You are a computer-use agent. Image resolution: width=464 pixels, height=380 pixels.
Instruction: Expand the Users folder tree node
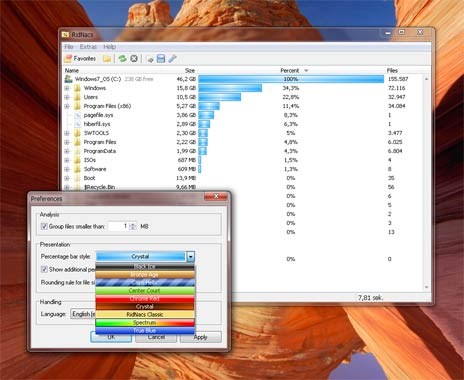67,97
